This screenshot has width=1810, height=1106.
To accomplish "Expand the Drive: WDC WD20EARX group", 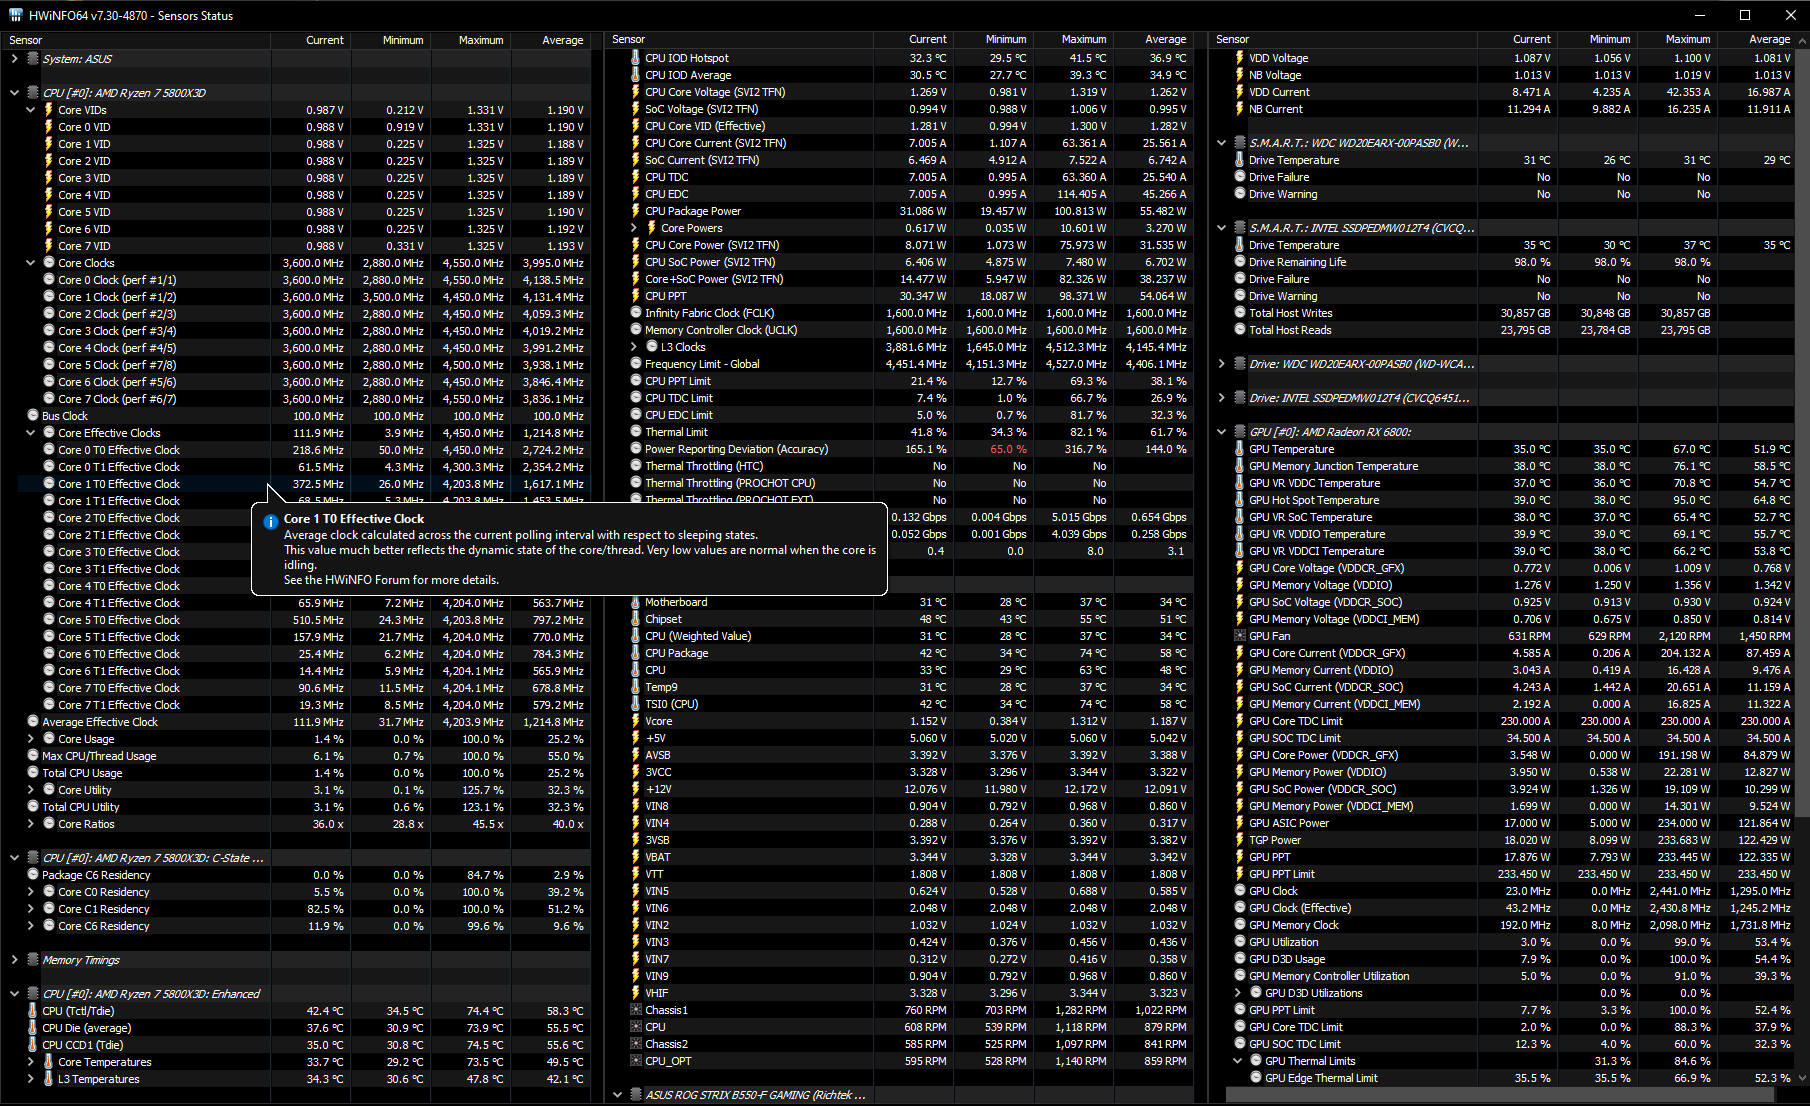I will [1221, 364].
